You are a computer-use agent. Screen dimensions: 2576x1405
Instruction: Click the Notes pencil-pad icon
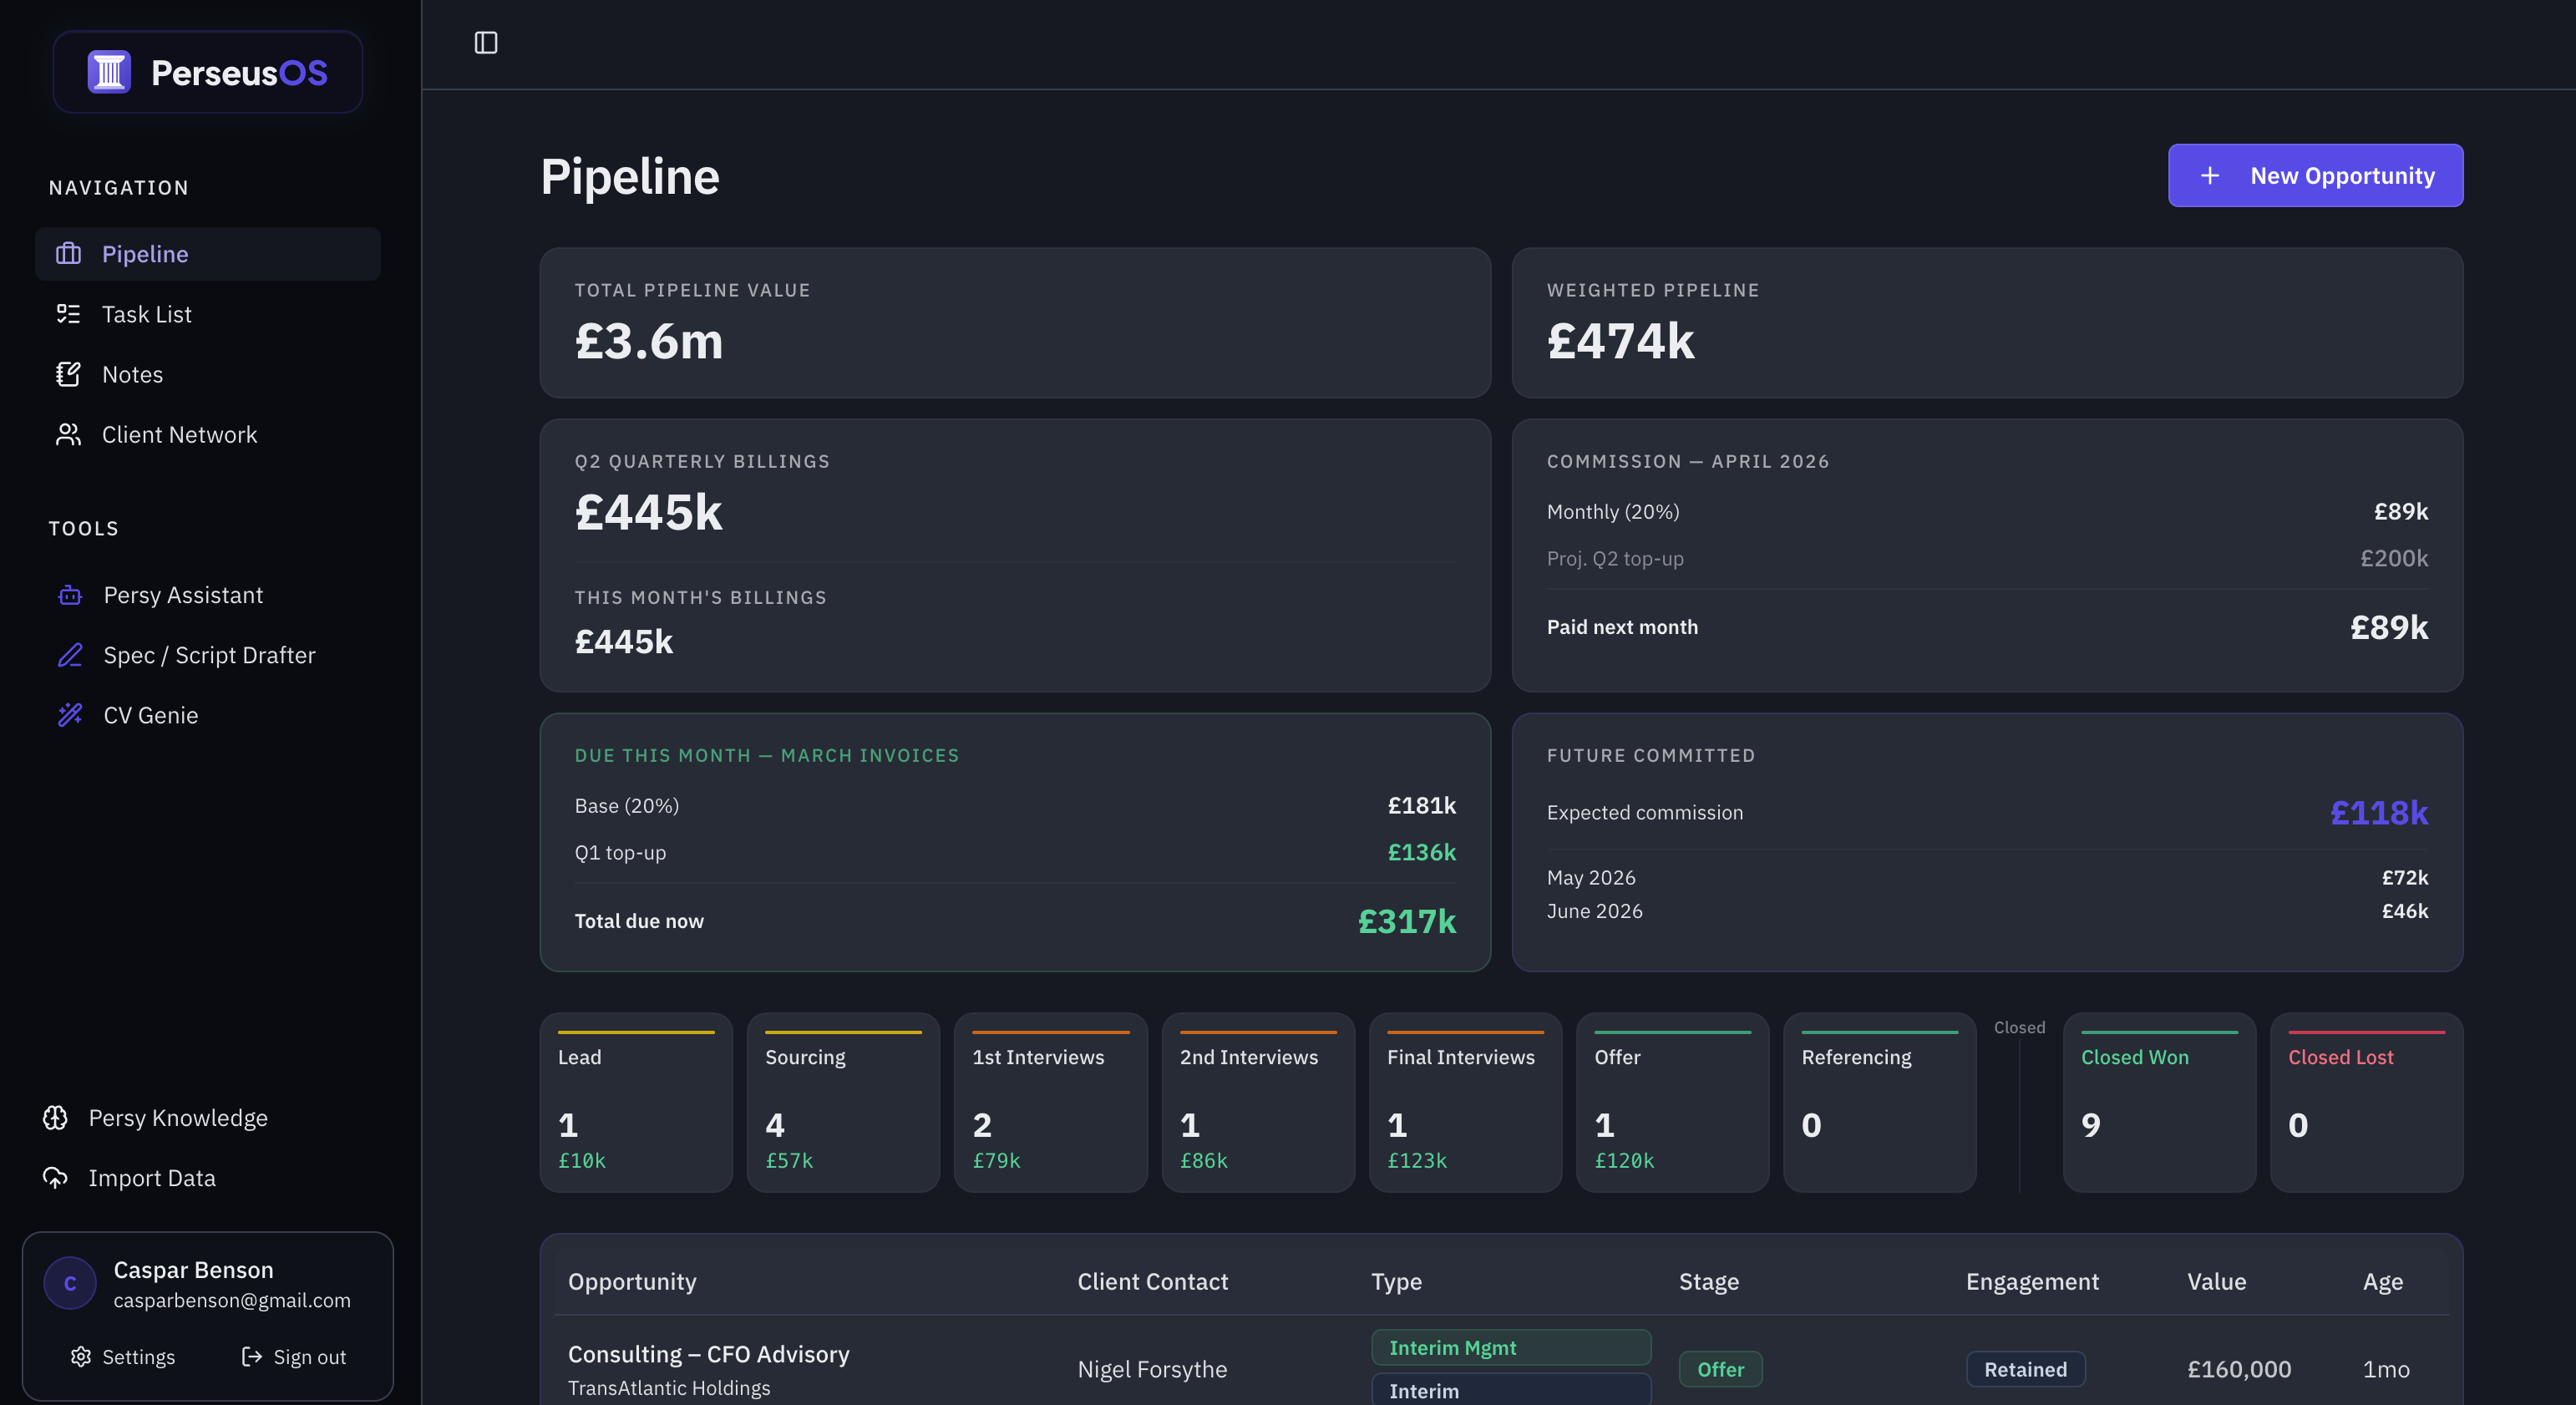68,374
